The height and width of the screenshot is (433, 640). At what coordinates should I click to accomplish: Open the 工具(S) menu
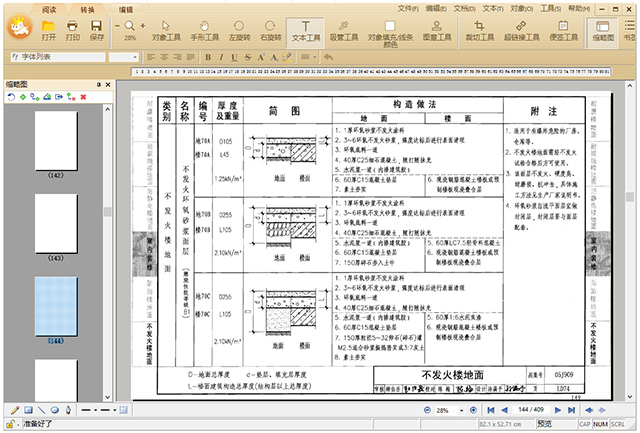pyautogui.click(x=550, y=8)
